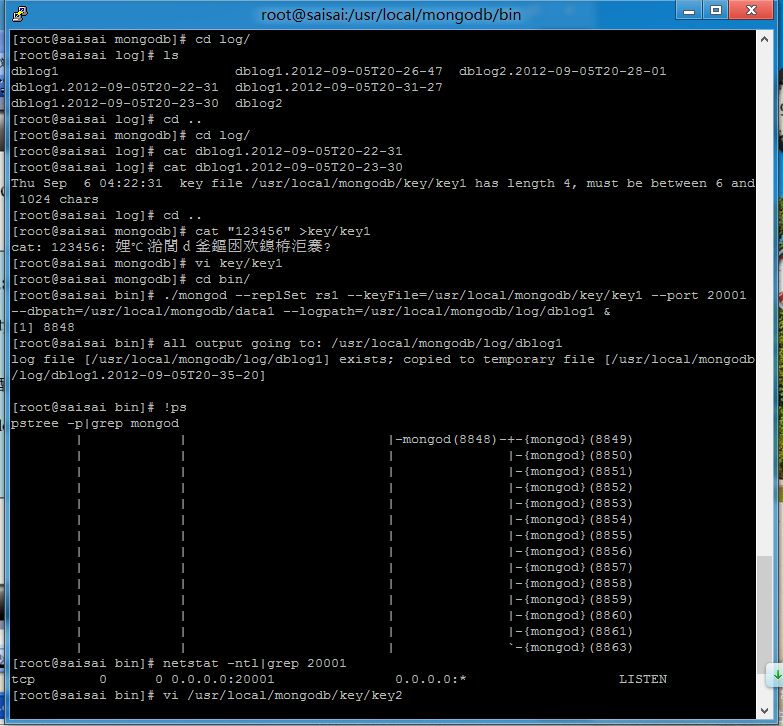Click the '{mongod}(8855)' thread entry
783x726 pixels.
point(579,535)
